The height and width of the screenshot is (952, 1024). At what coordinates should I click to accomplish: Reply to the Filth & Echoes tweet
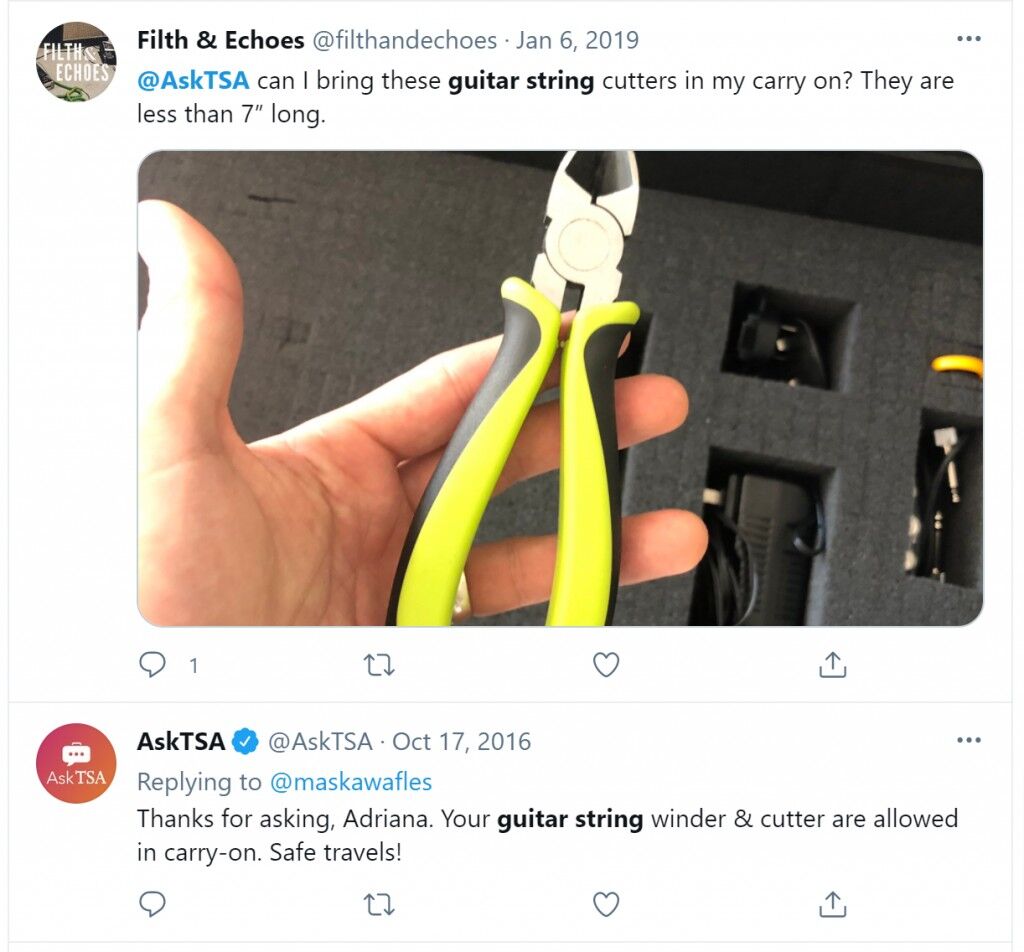click(x=153, y=665)
